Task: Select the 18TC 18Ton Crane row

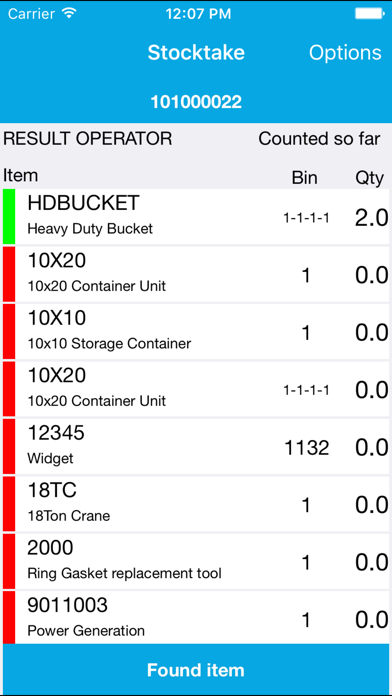Action: [196, 503]
